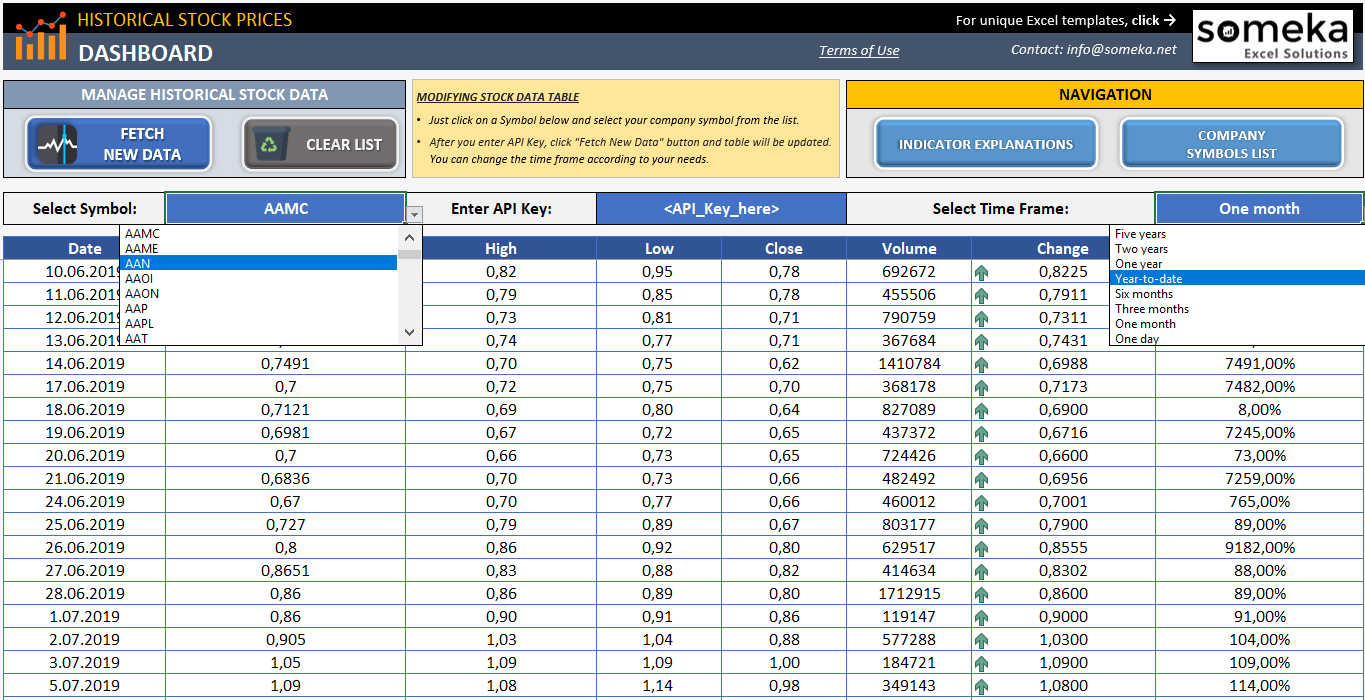Choose AAN from the symbol list

point(259,264)
